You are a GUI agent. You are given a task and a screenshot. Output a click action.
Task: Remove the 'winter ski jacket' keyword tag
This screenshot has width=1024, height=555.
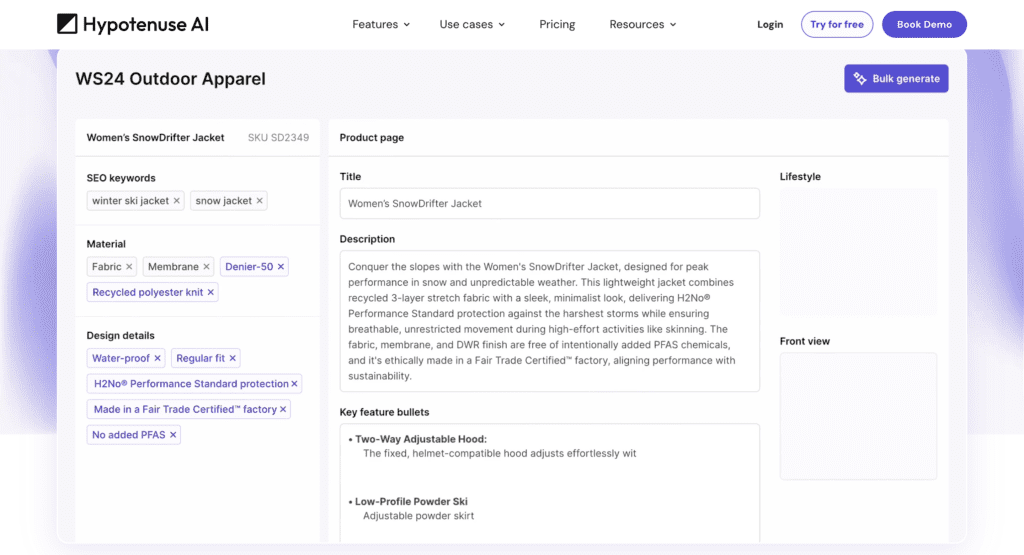tap(177, 201)
